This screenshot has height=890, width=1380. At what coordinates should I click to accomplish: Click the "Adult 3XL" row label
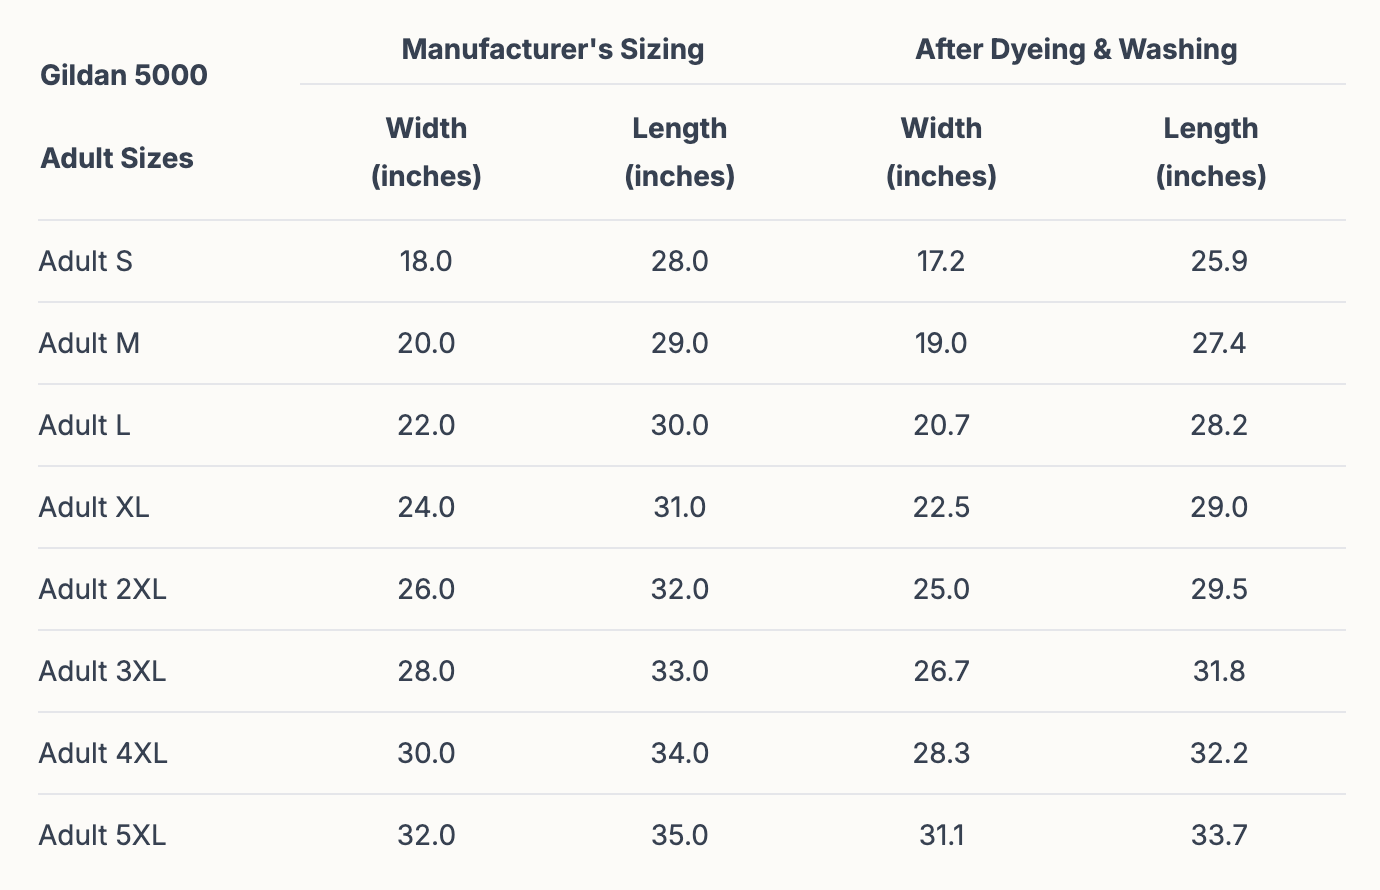pyautogui.click(x=103, y=672)
